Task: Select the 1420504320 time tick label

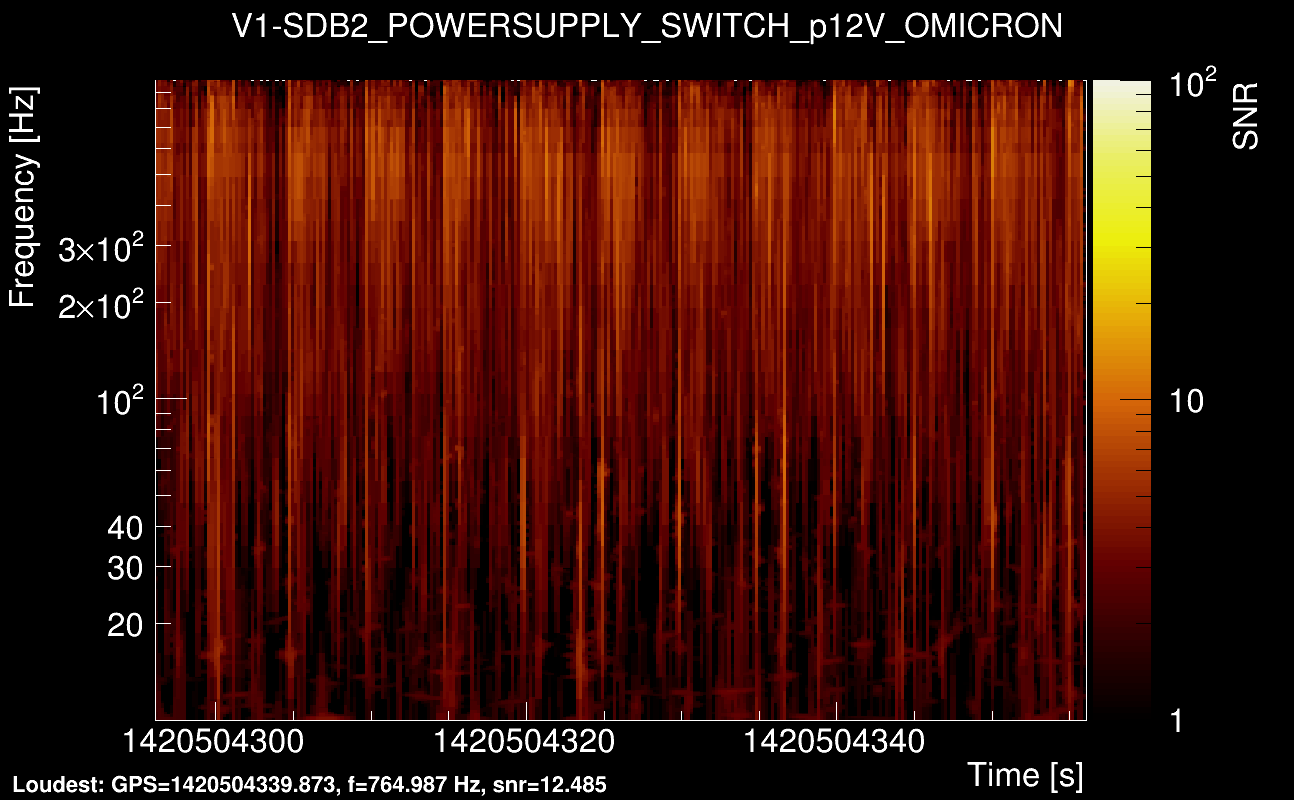Action: 526,744
